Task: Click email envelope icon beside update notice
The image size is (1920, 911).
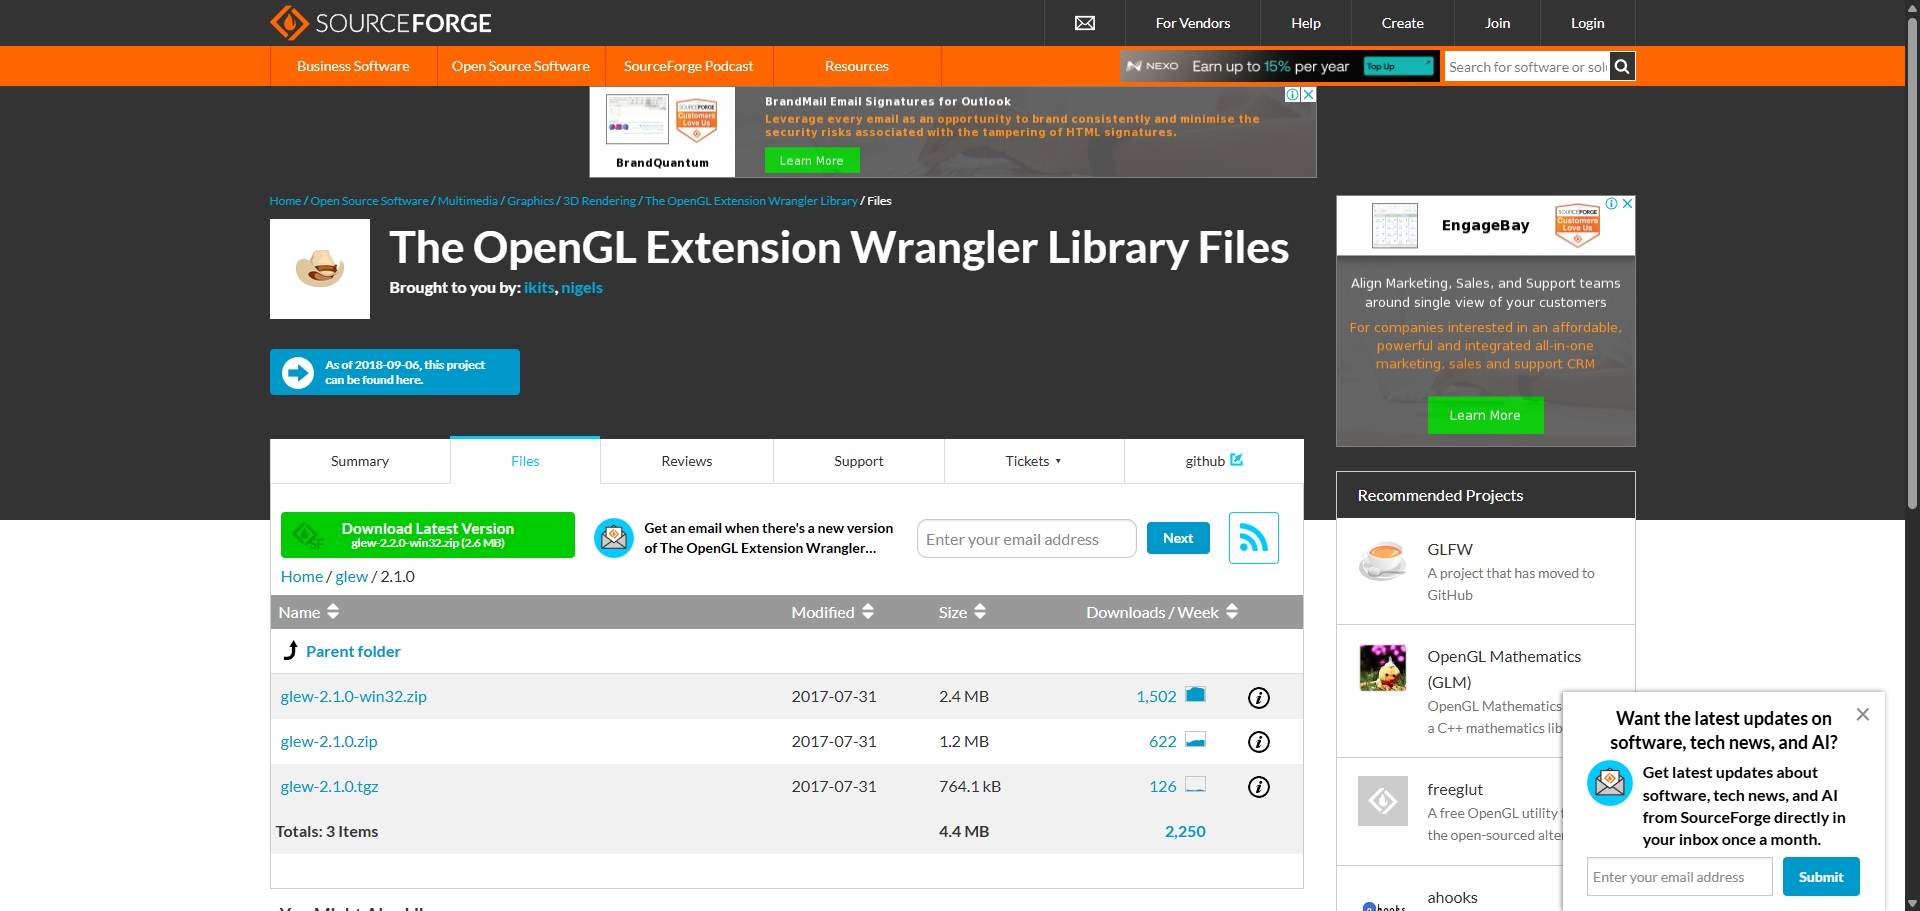Action: click(614, 538)
